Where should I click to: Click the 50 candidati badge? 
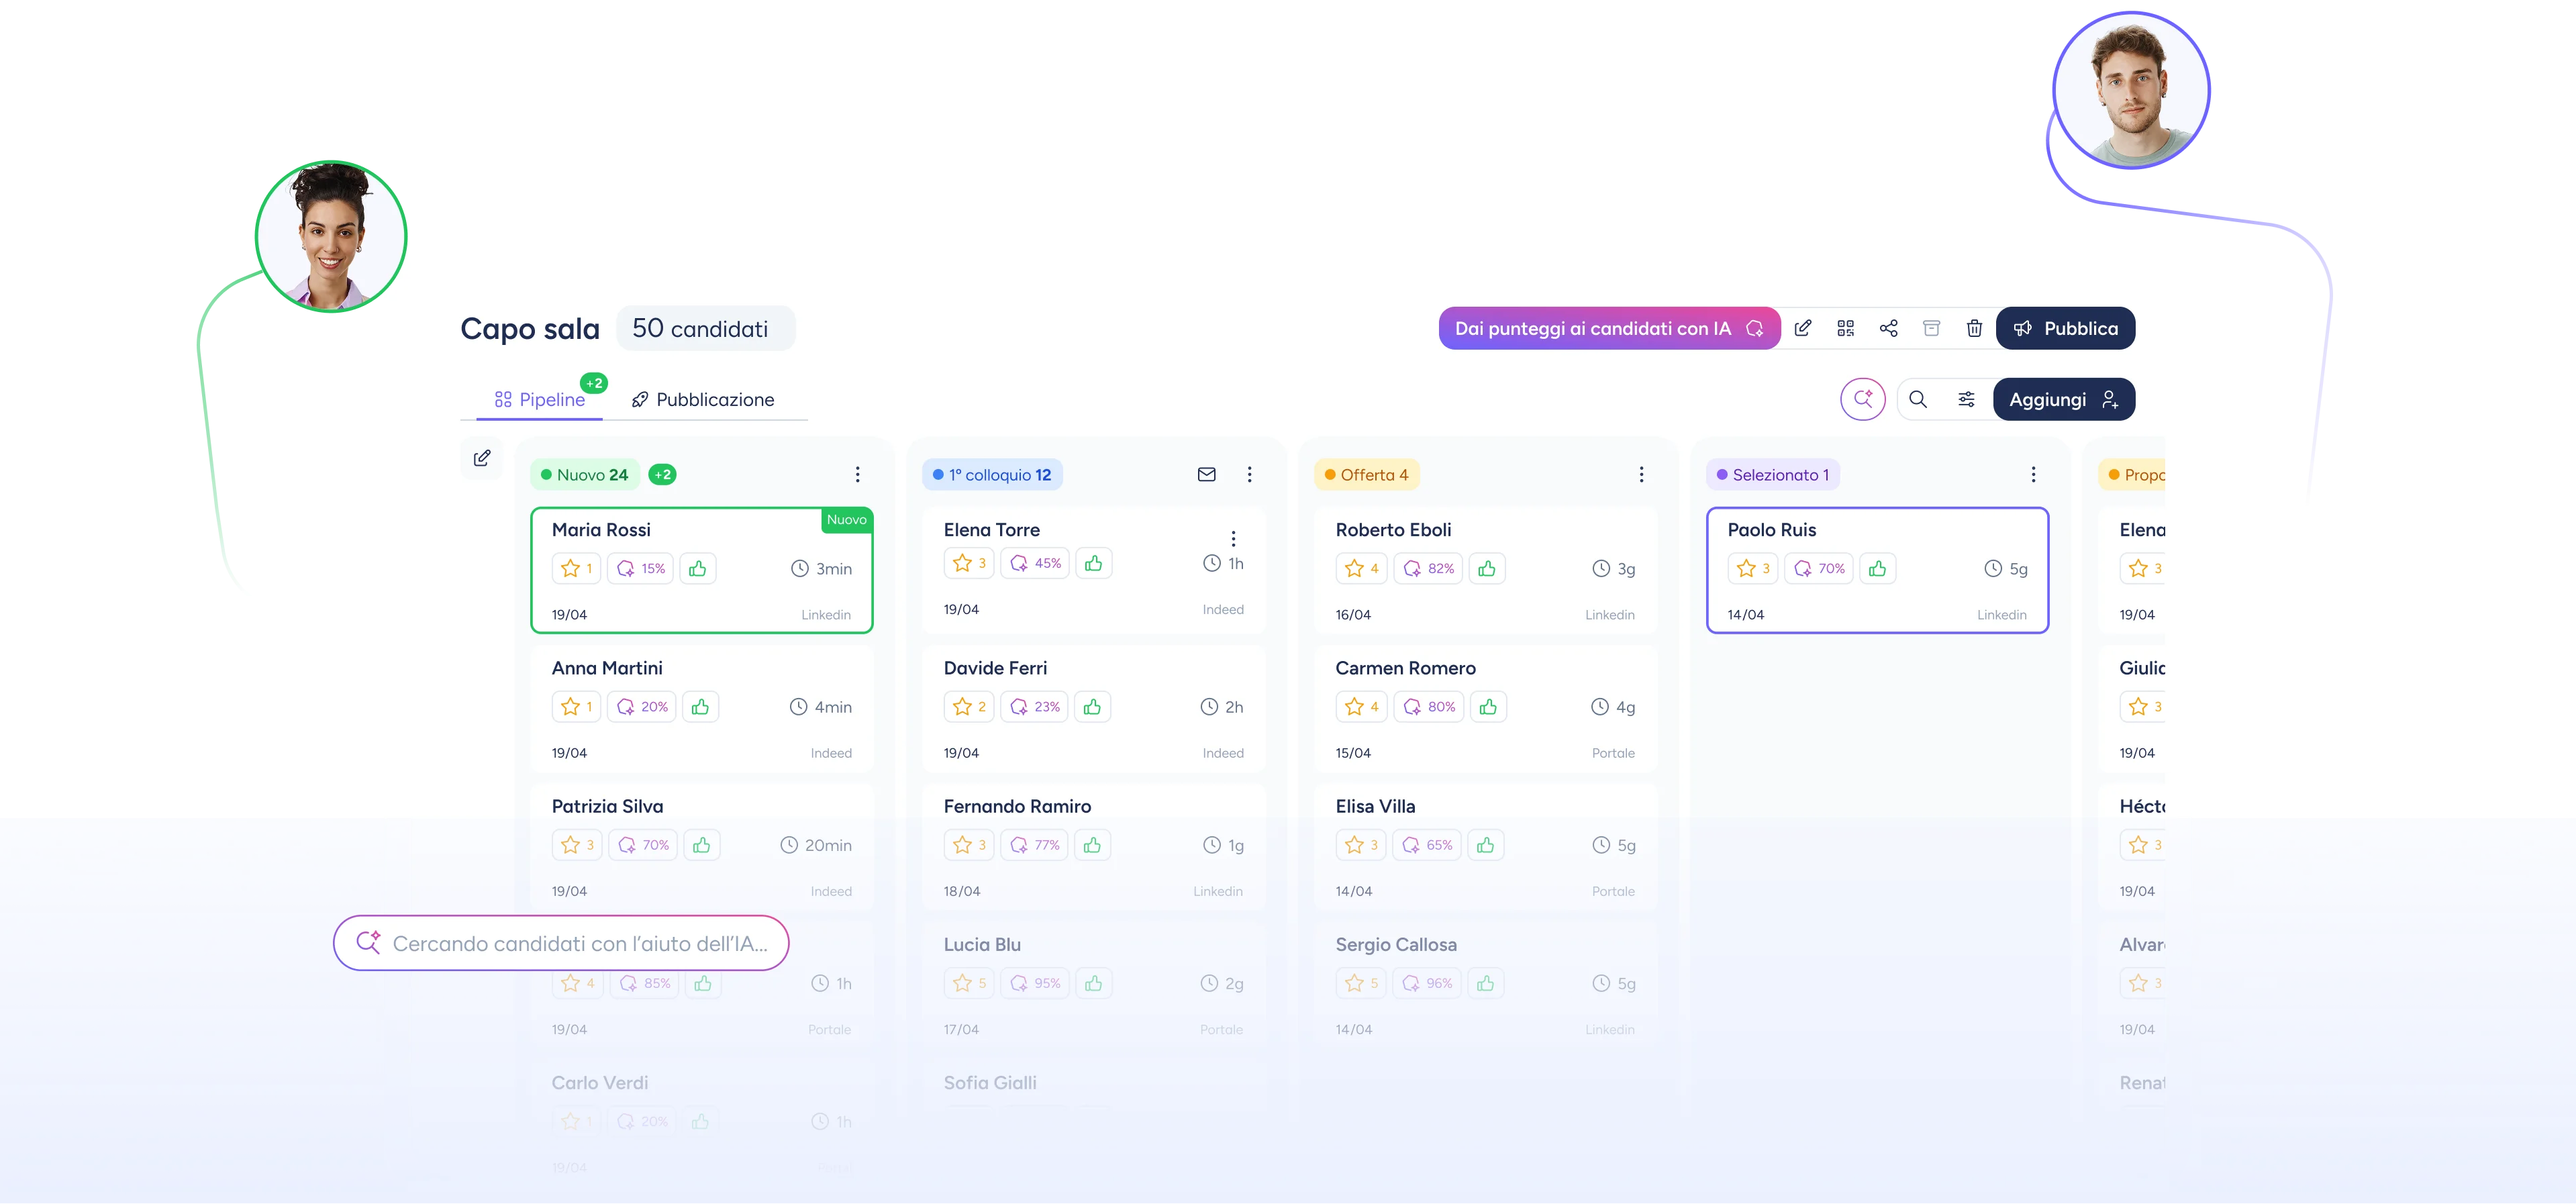(x=705, y=328)
